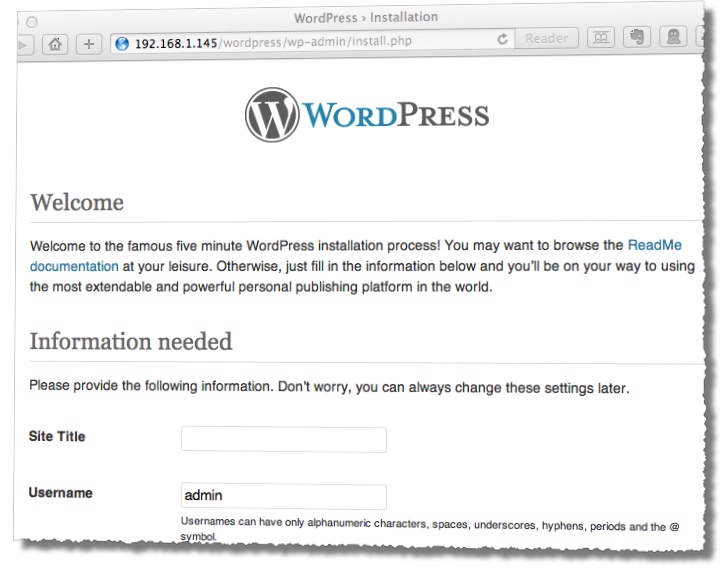The height and width of the screenshot is (569, 724).
Task: Click the Evernote elephant toolbar icon
Action: pyautogui.click(x=637, y=36)
